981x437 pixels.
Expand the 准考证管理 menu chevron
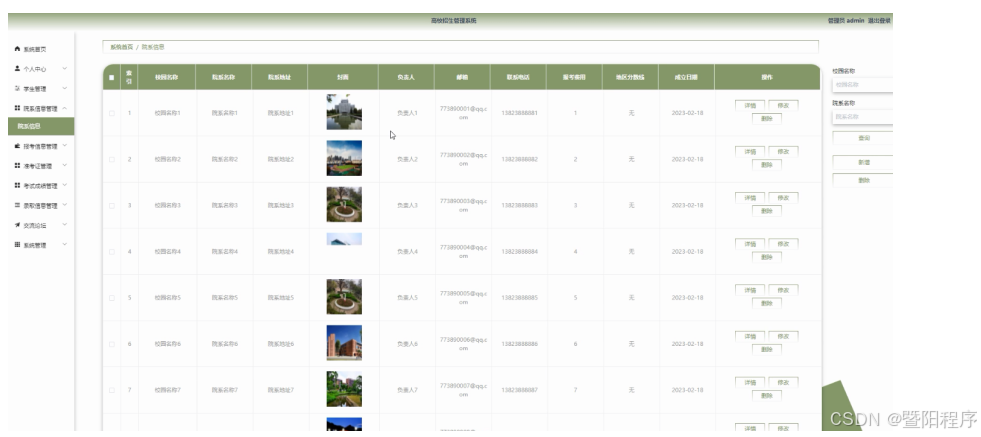[64, 166]
